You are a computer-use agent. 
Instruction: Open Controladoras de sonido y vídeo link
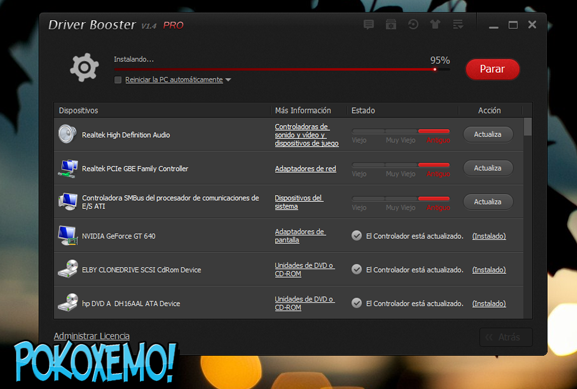tap(307, 135)
